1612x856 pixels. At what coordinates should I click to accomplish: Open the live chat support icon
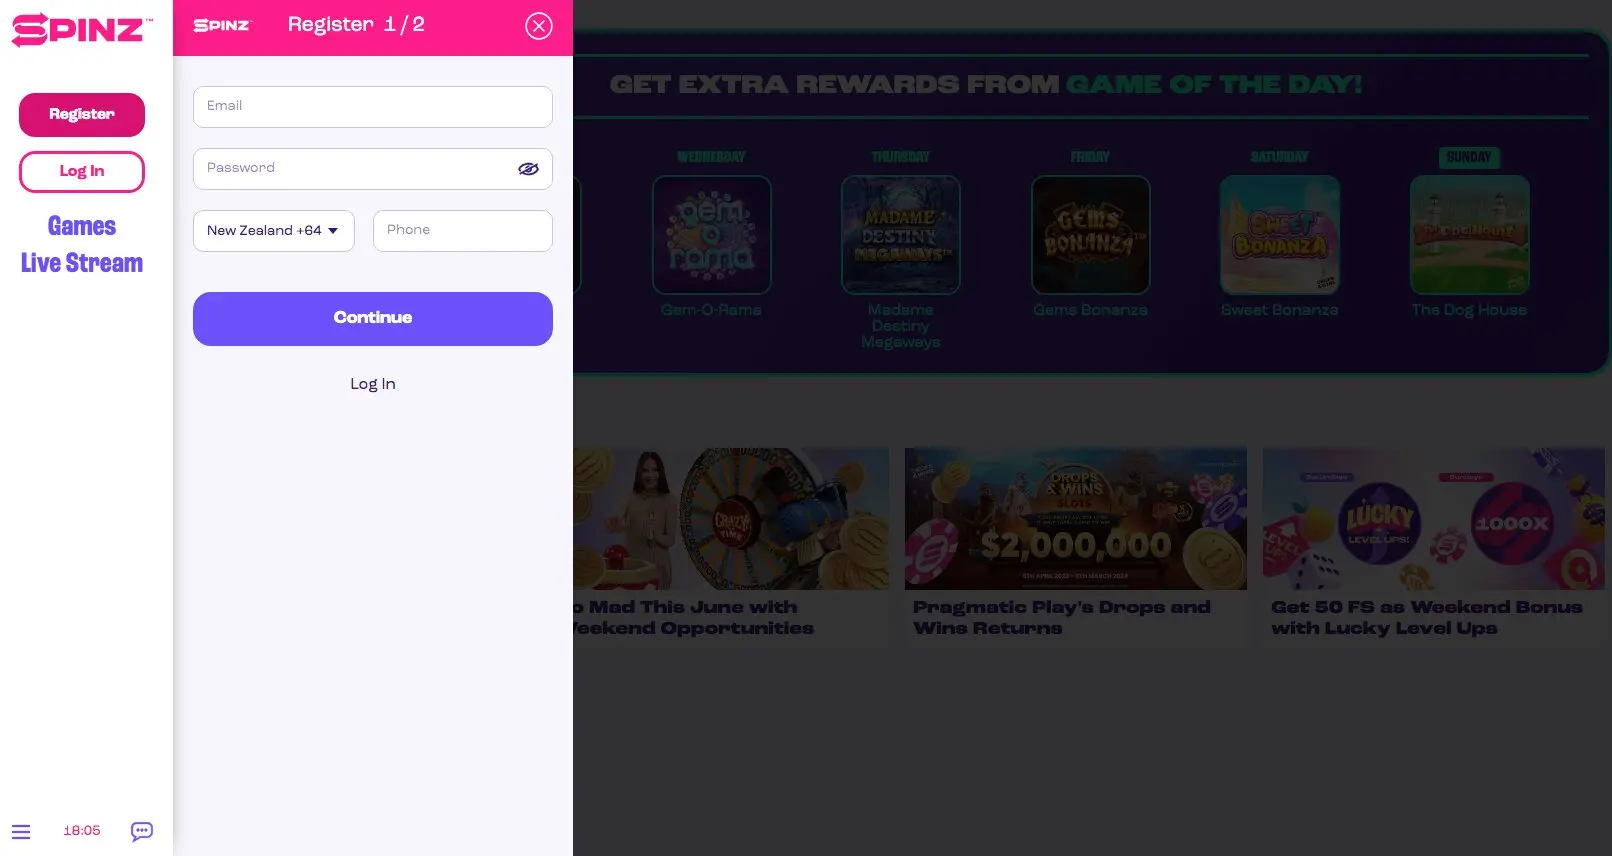pos(142,831)
